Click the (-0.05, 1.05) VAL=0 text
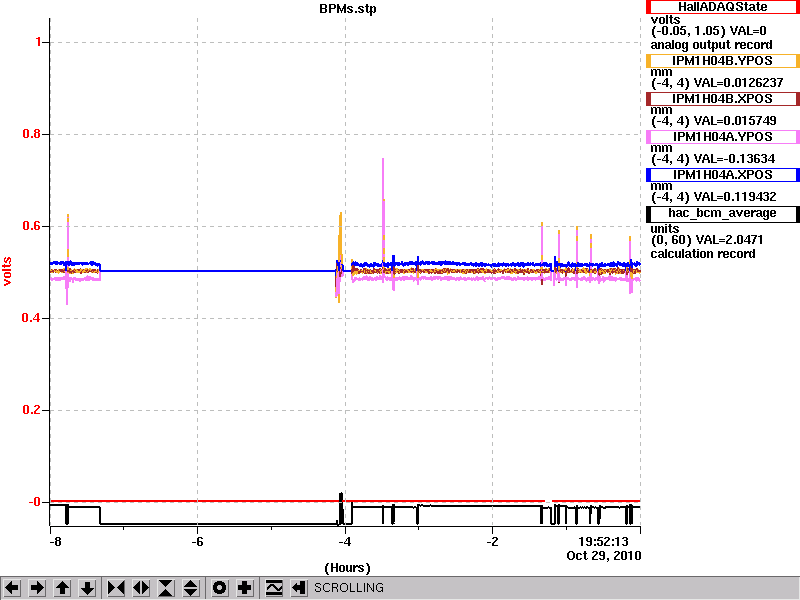 pyautogui.click(x=709, y=31)
